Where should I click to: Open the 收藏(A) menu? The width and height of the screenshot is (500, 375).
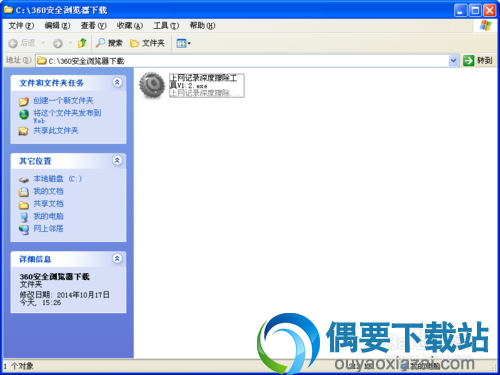pos(130,26)
